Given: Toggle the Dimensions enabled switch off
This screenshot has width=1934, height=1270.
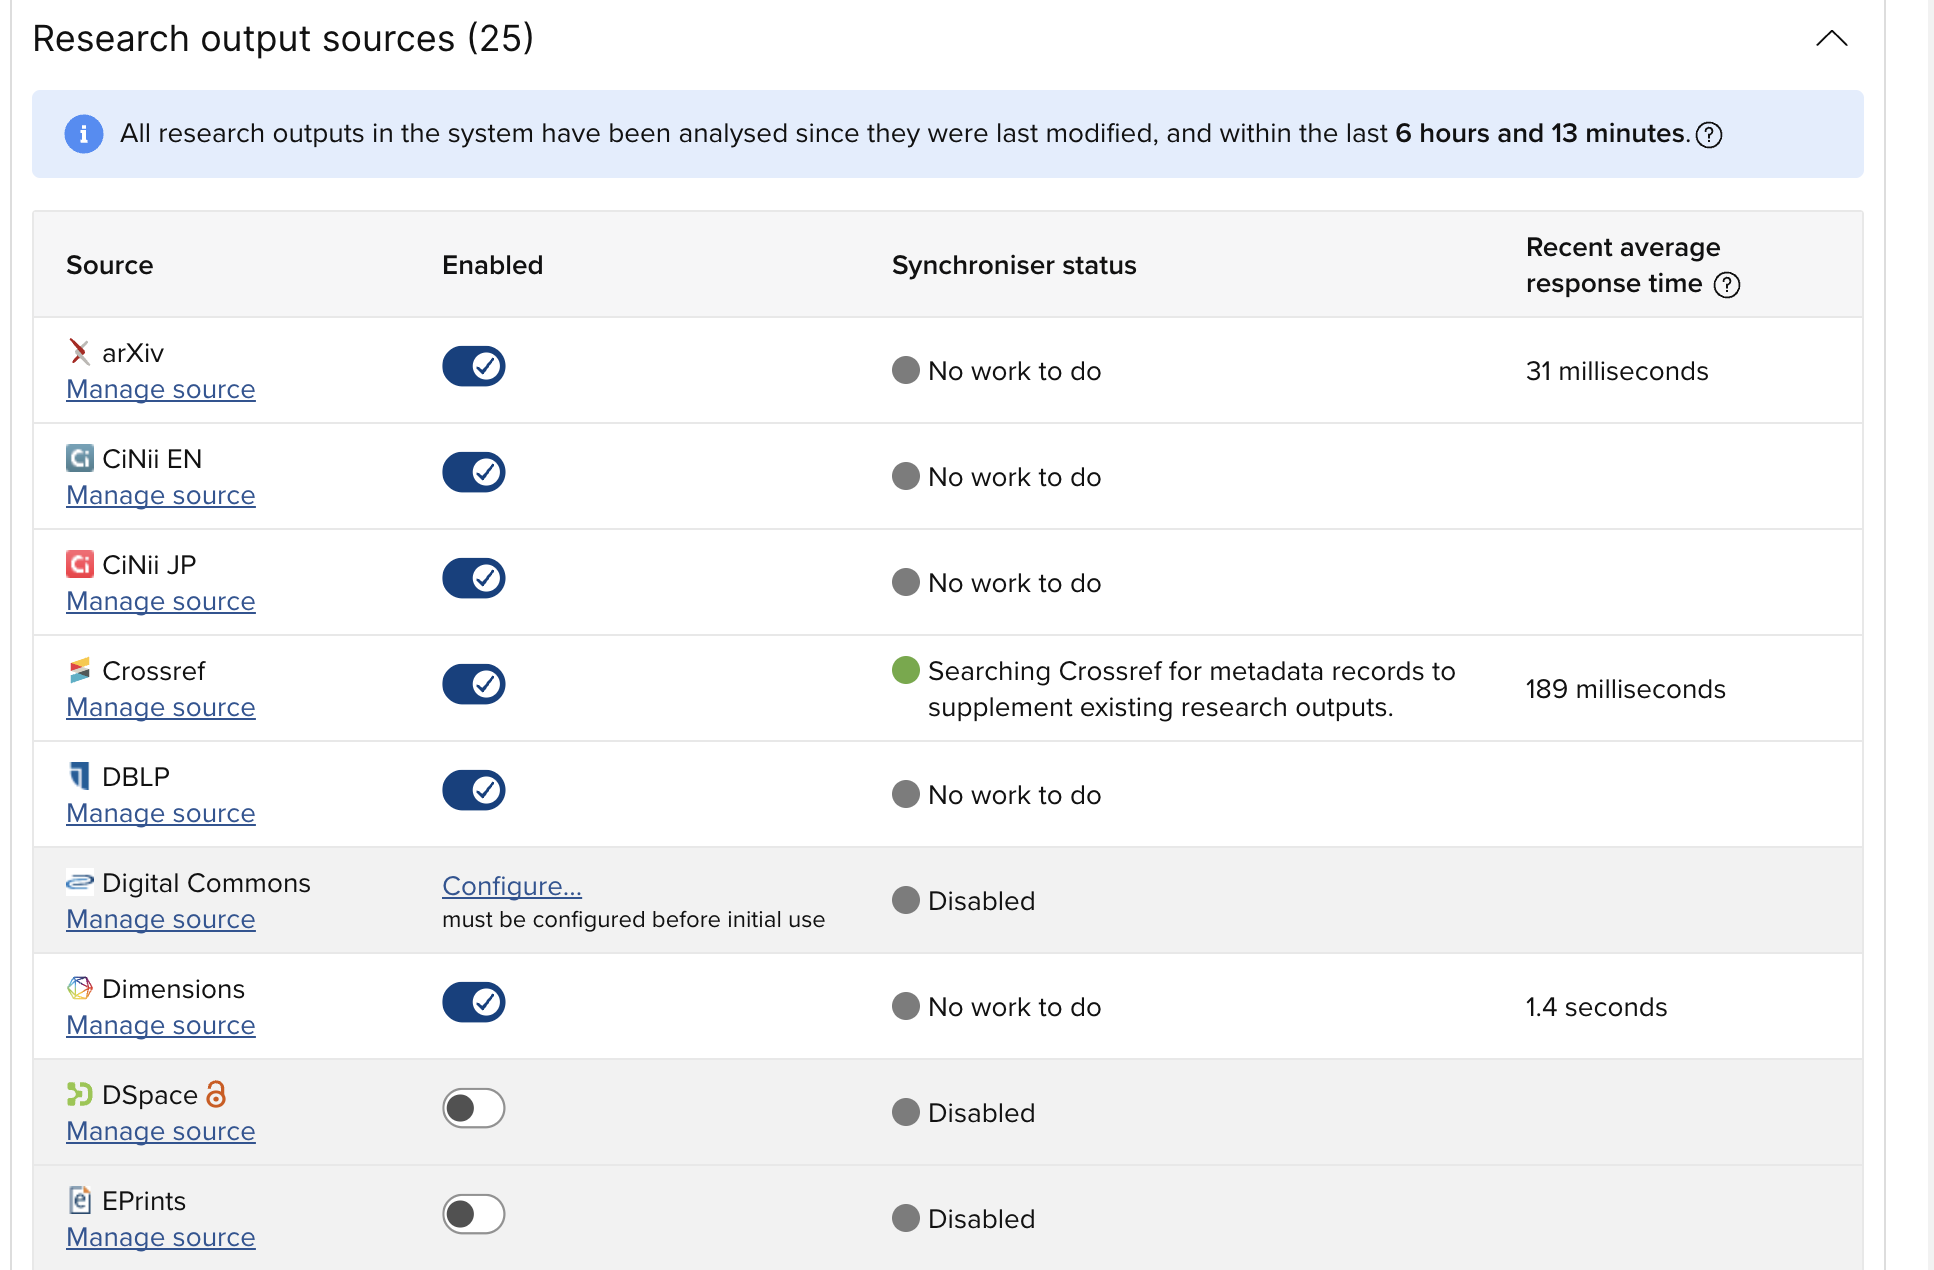Looking at the screenshot, I should 473,1002.
